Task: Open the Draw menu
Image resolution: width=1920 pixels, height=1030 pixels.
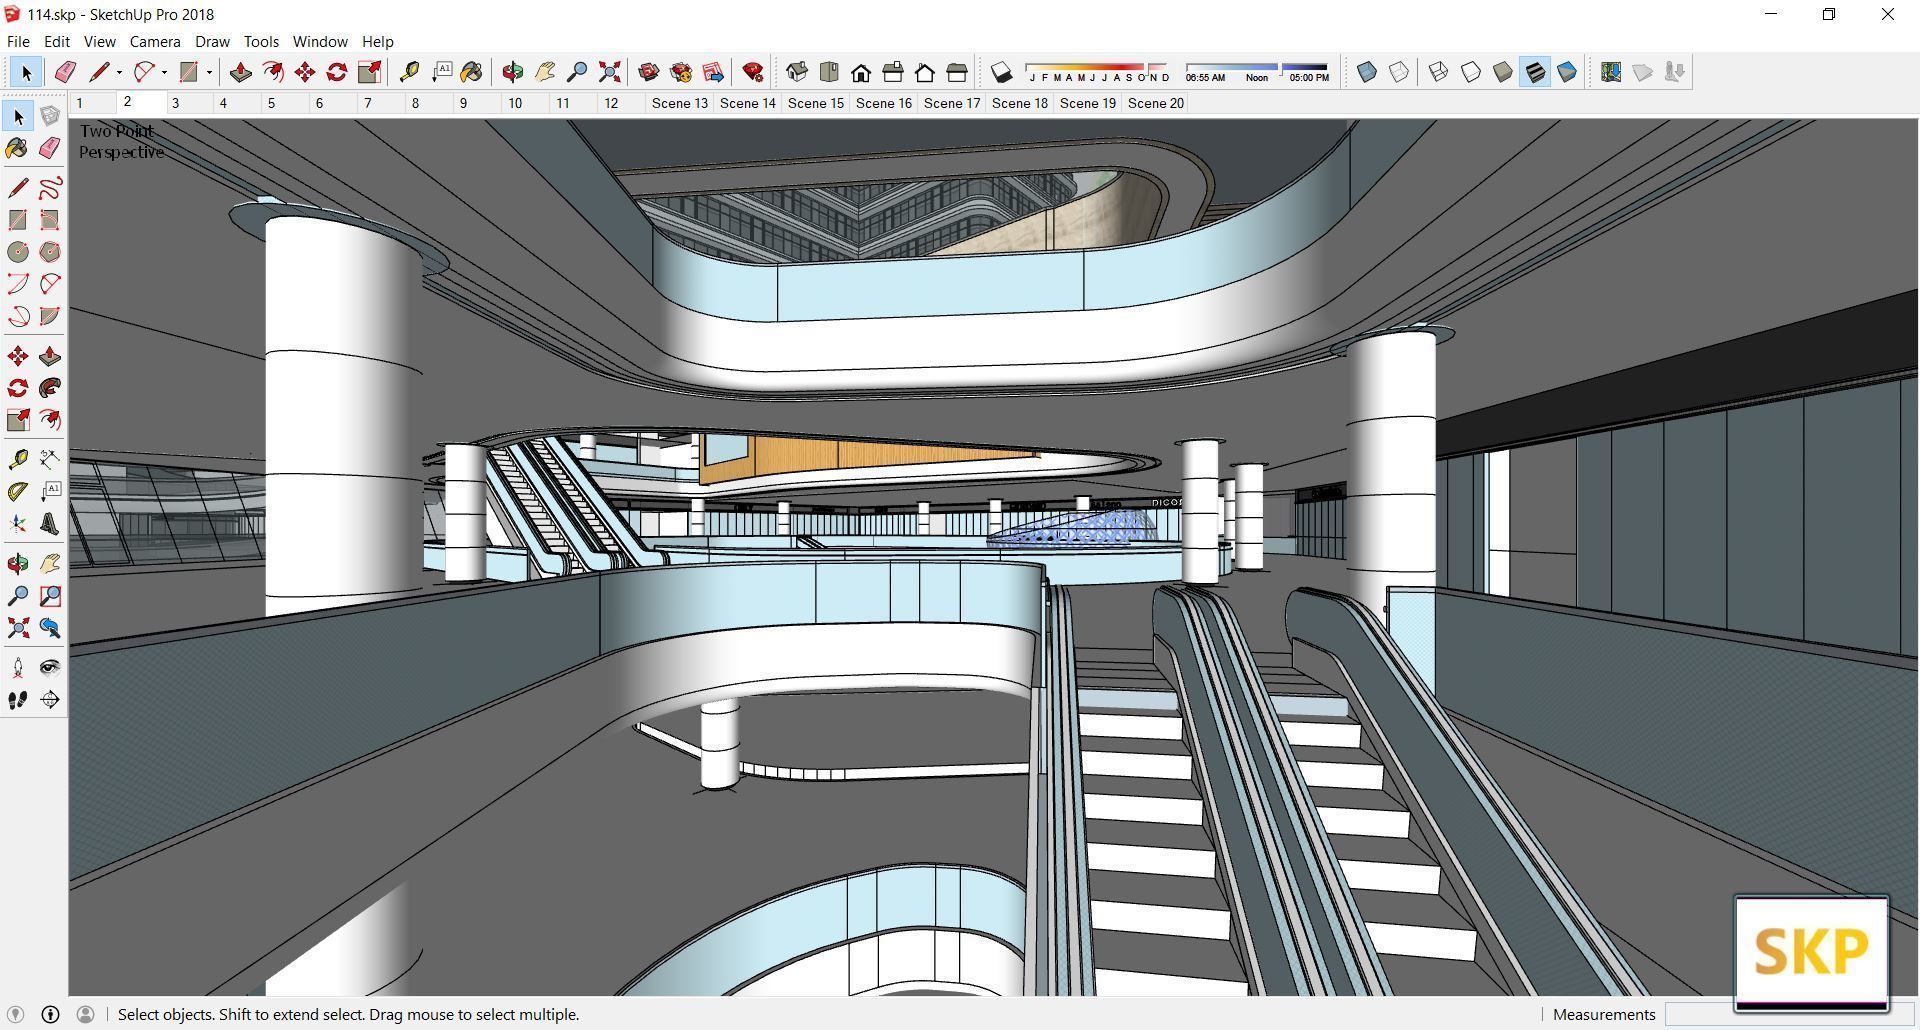Action: 212,41
